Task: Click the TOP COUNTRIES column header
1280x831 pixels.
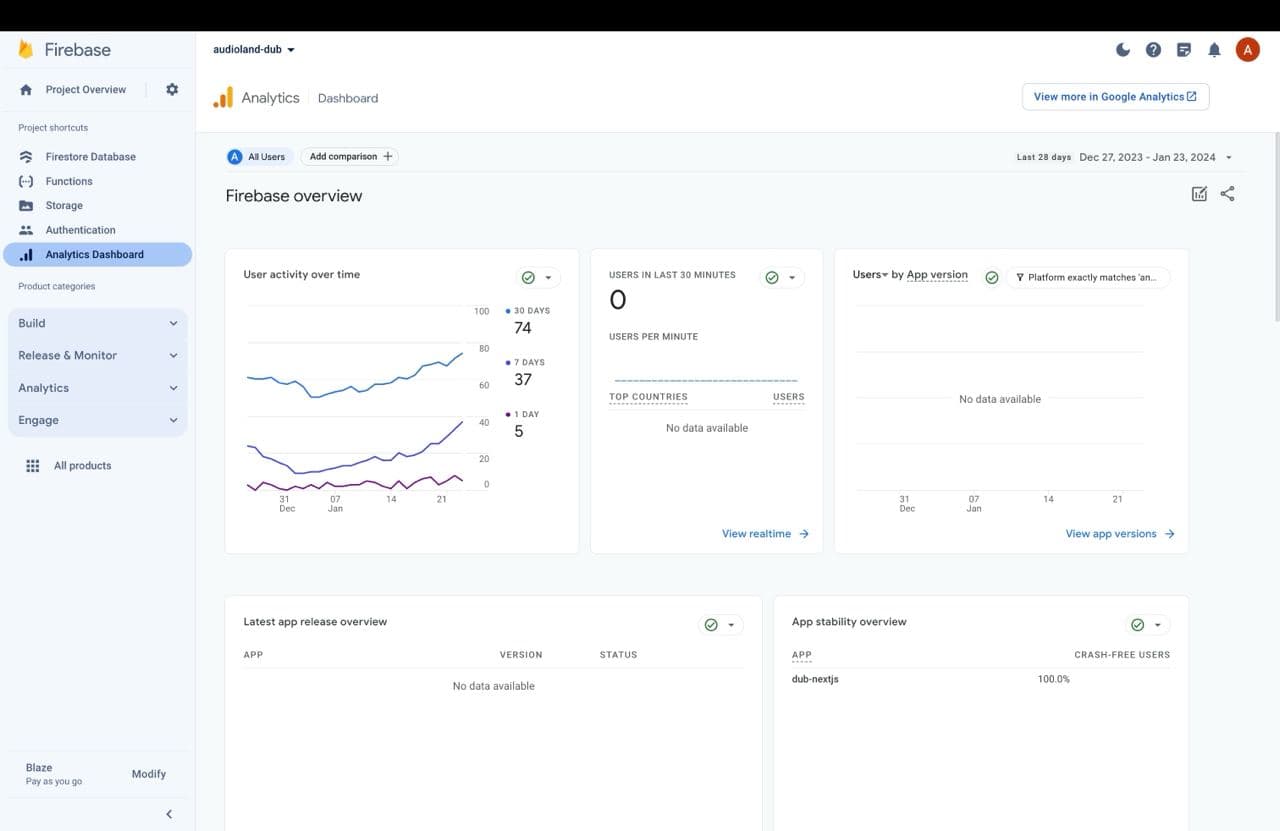Action: point(648,397)
